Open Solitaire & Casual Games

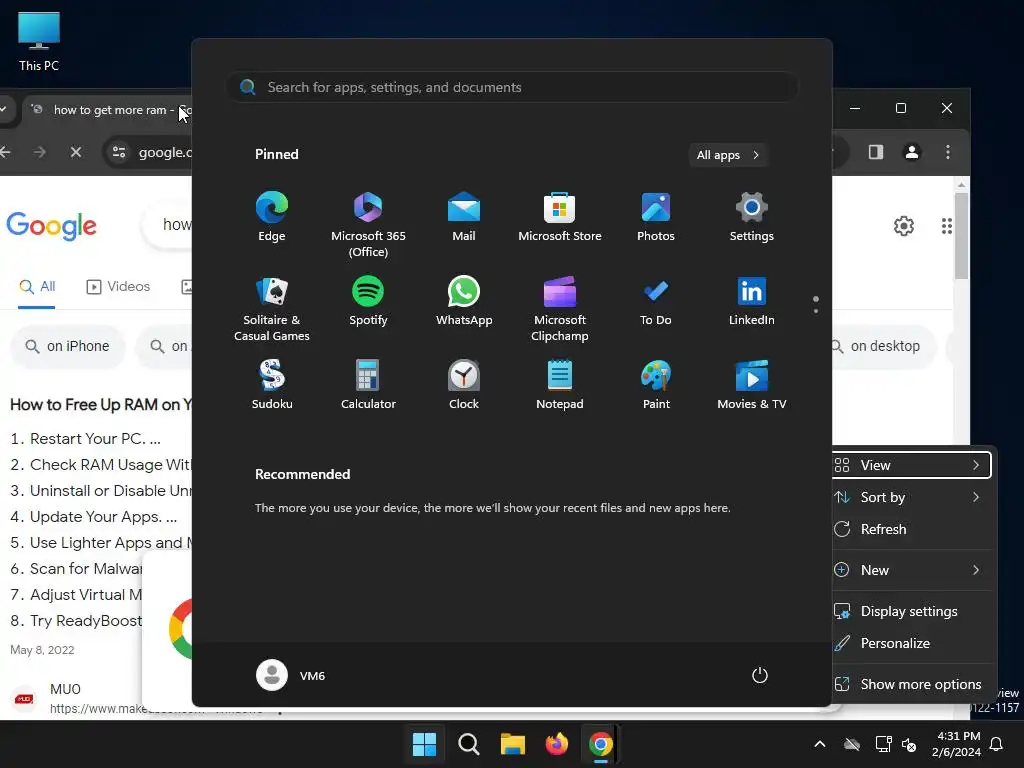pos(272,309)
